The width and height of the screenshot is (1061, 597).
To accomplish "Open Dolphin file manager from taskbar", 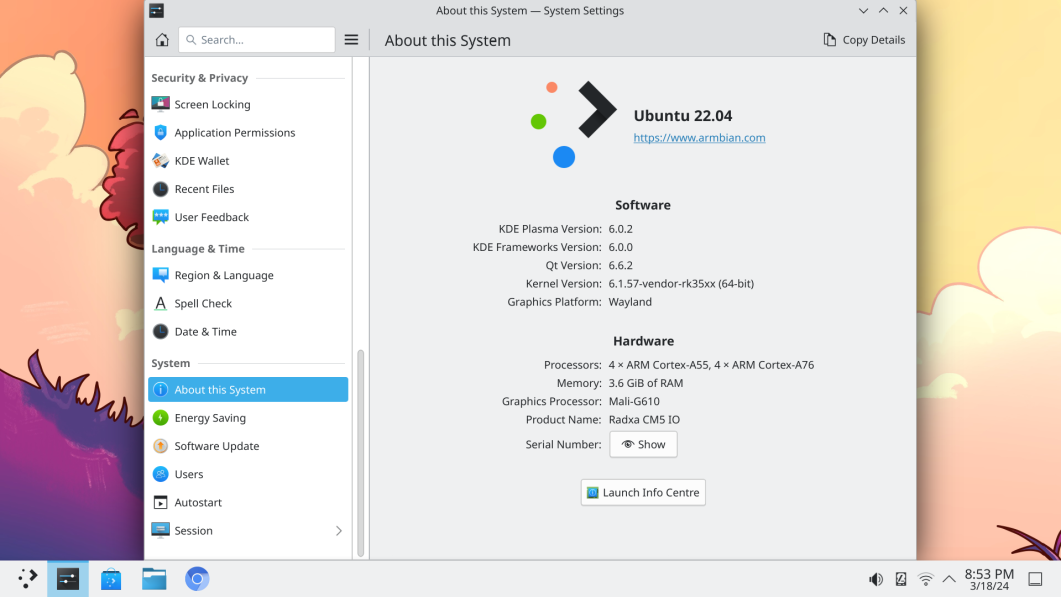I will pos(154,579).
